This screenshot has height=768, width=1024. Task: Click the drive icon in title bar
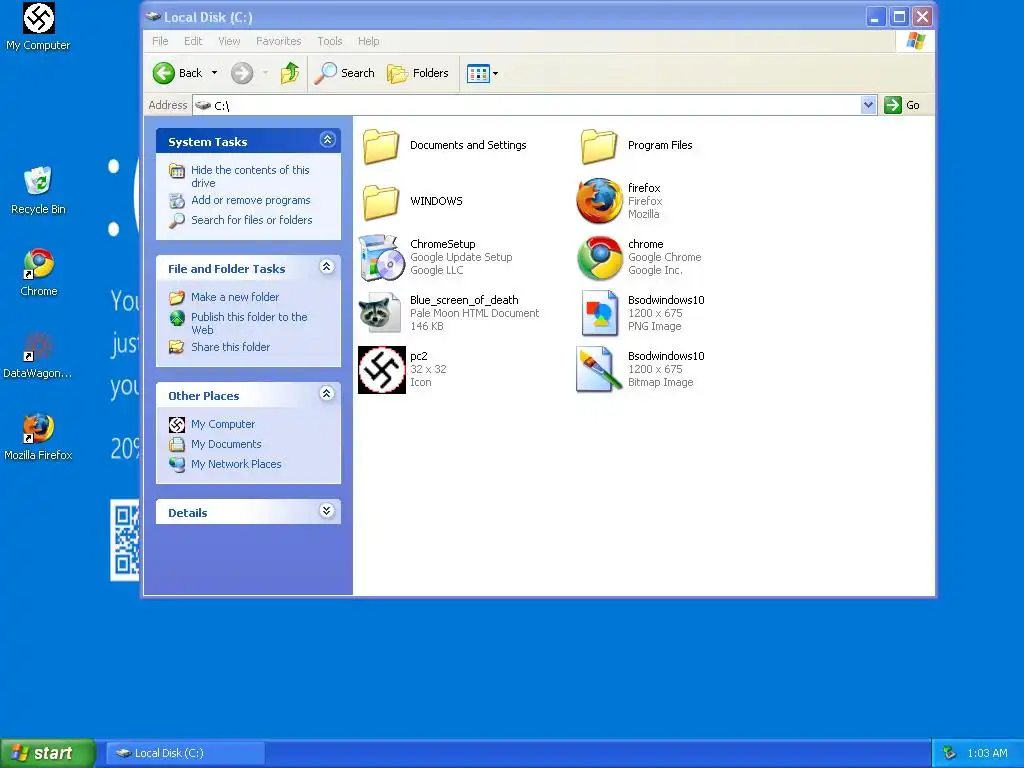153,17
